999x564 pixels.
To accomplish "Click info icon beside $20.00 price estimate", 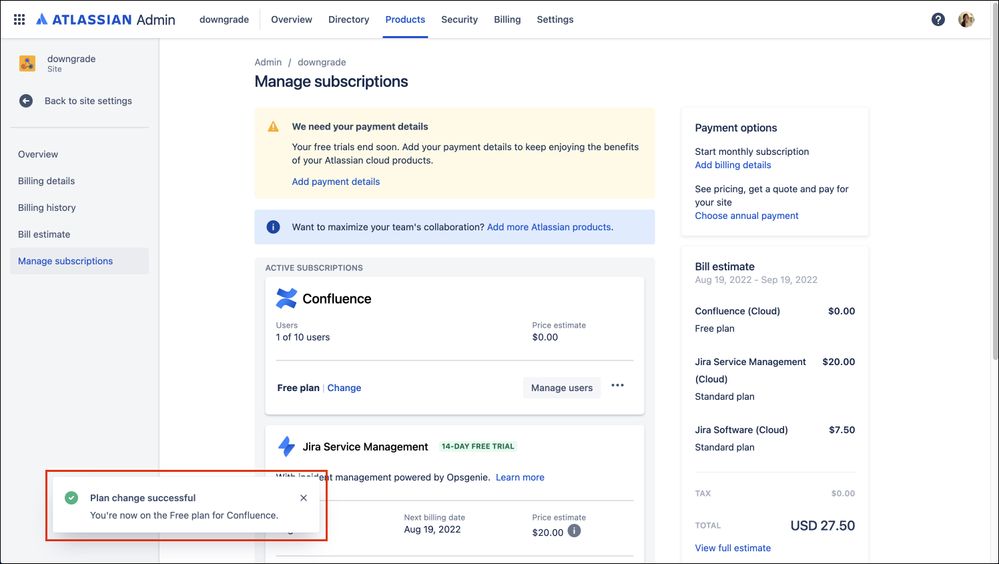I will (574, 530).
